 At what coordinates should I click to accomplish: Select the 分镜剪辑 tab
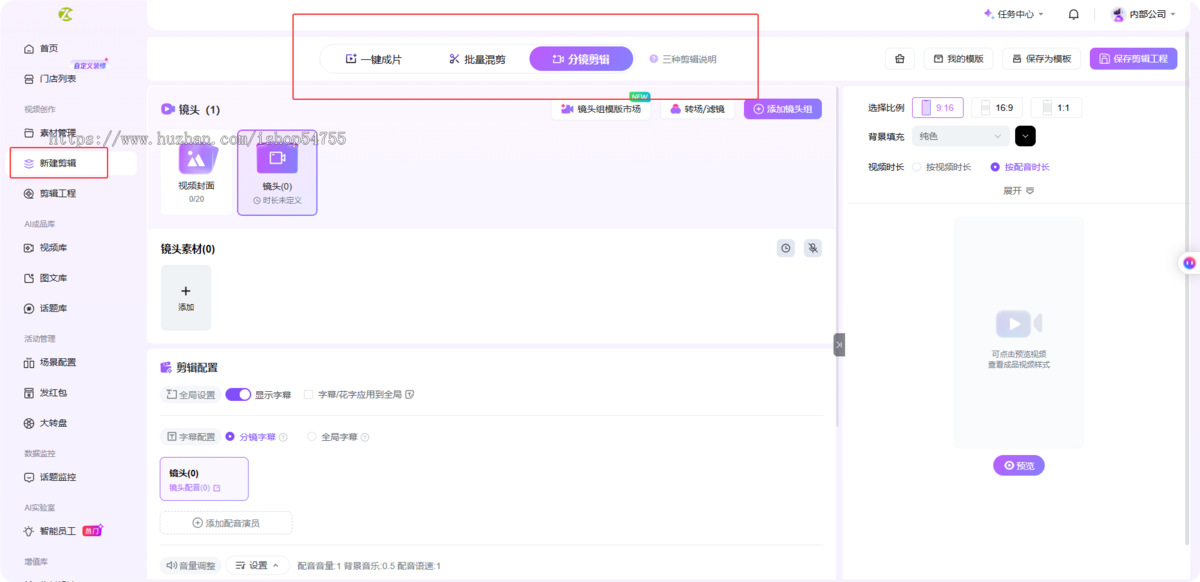pos(581,59)
